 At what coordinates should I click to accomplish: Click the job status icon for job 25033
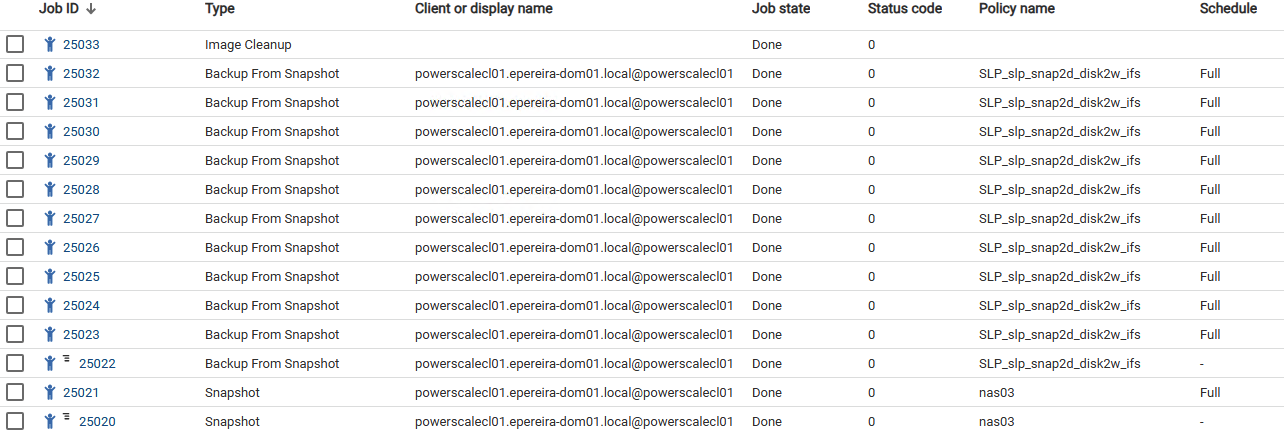50,45
